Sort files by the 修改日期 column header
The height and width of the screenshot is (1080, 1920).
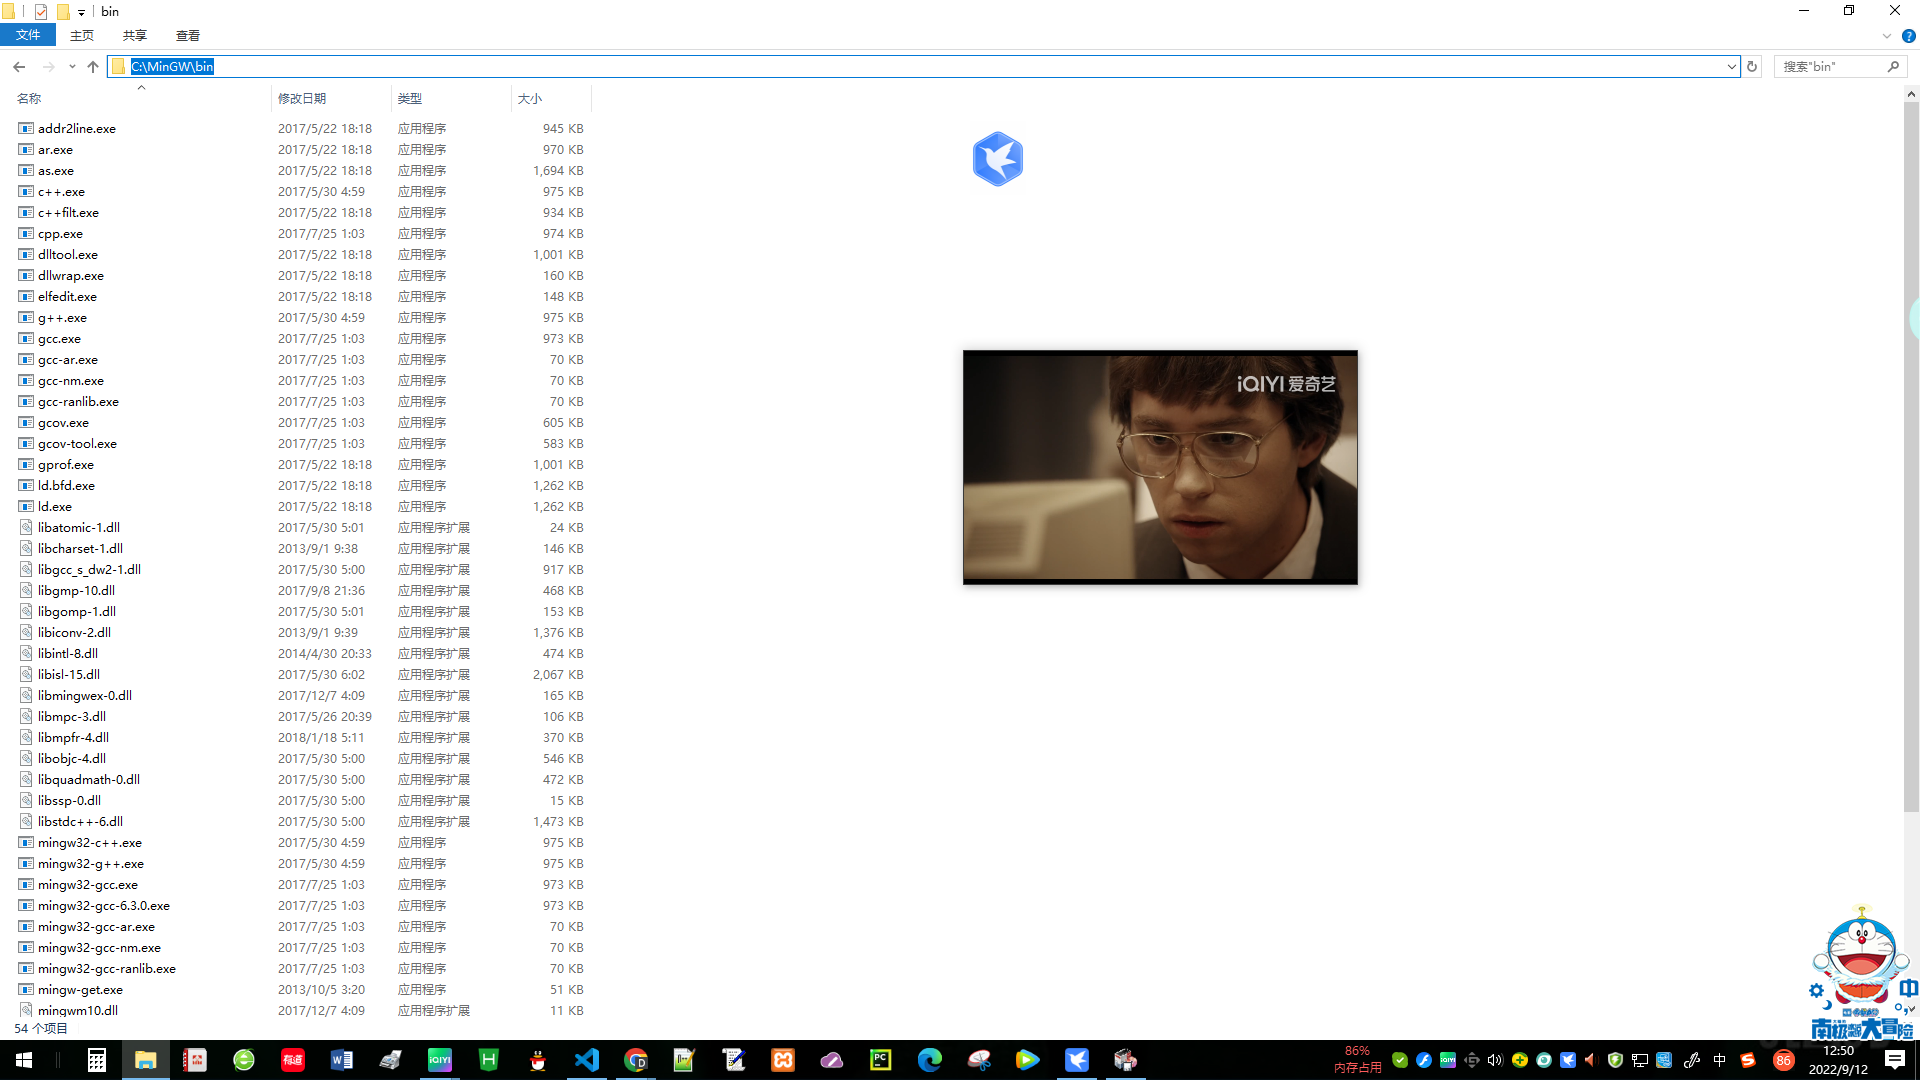coord(305,98)
